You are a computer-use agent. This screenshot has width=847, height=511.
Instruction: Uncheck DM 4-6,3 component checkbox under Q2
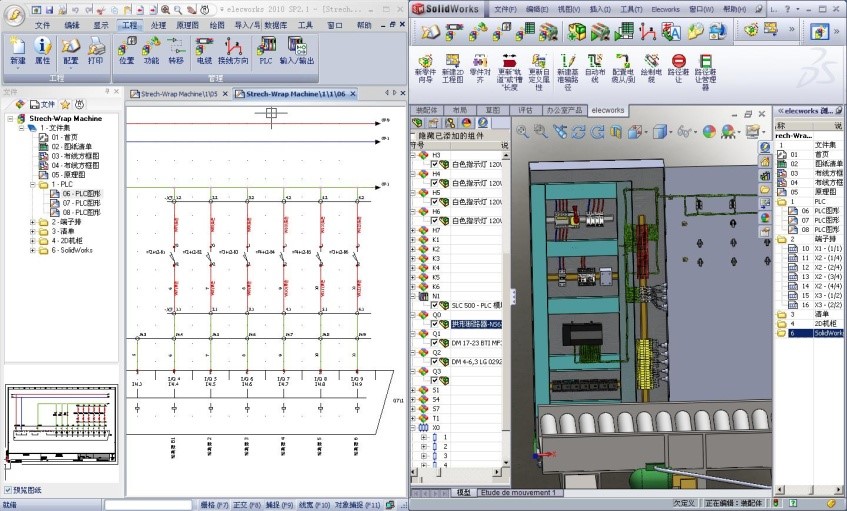[x=434, y=362]
